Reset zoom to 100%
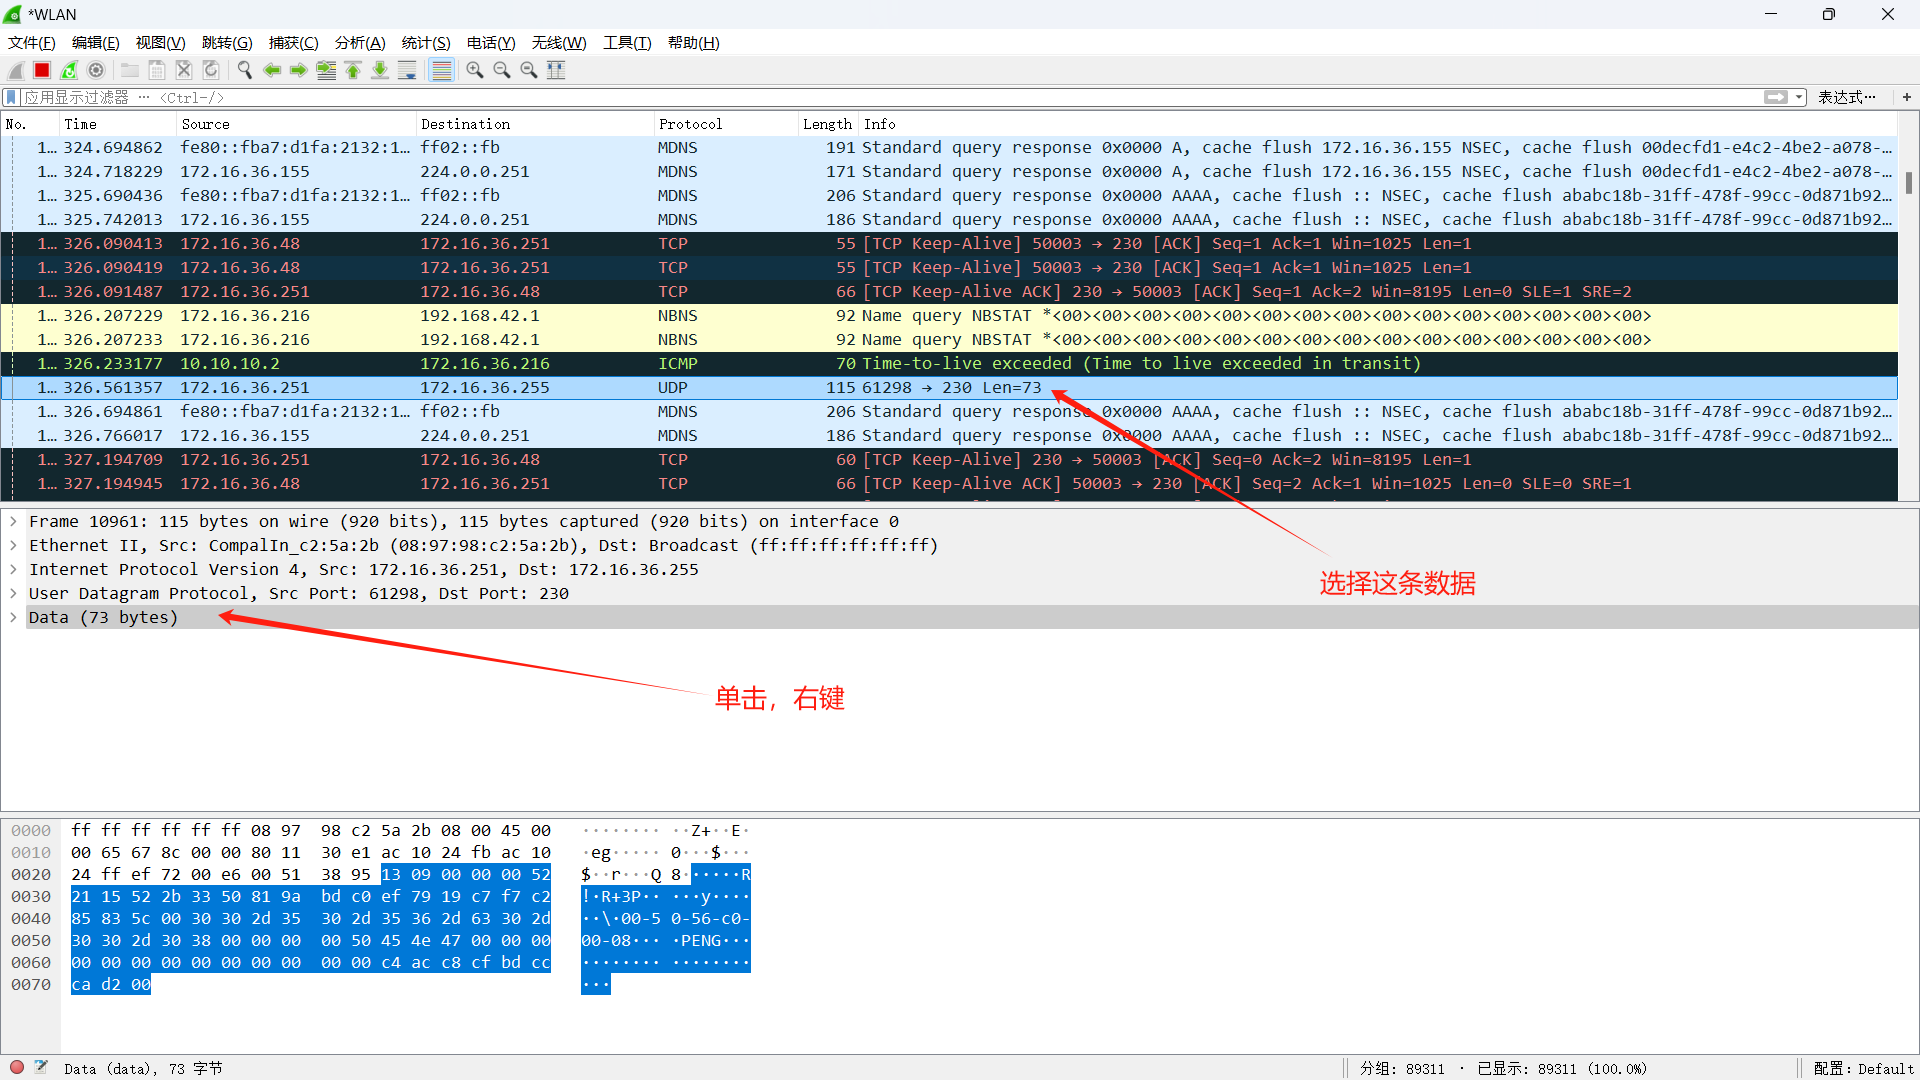Image resolution: width=1920 pixels, height=1080 pixels. (530, 70)
